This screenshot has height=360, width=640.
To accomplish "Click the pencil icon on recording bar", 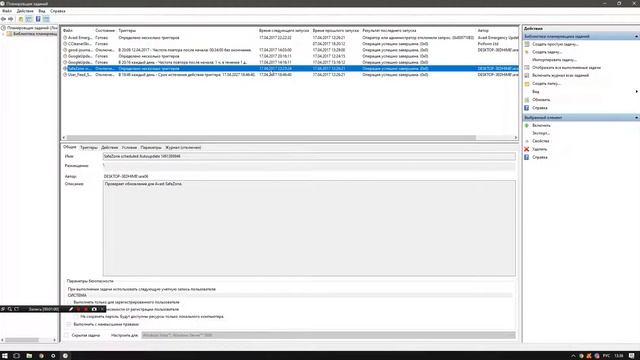I will (71, 309).
